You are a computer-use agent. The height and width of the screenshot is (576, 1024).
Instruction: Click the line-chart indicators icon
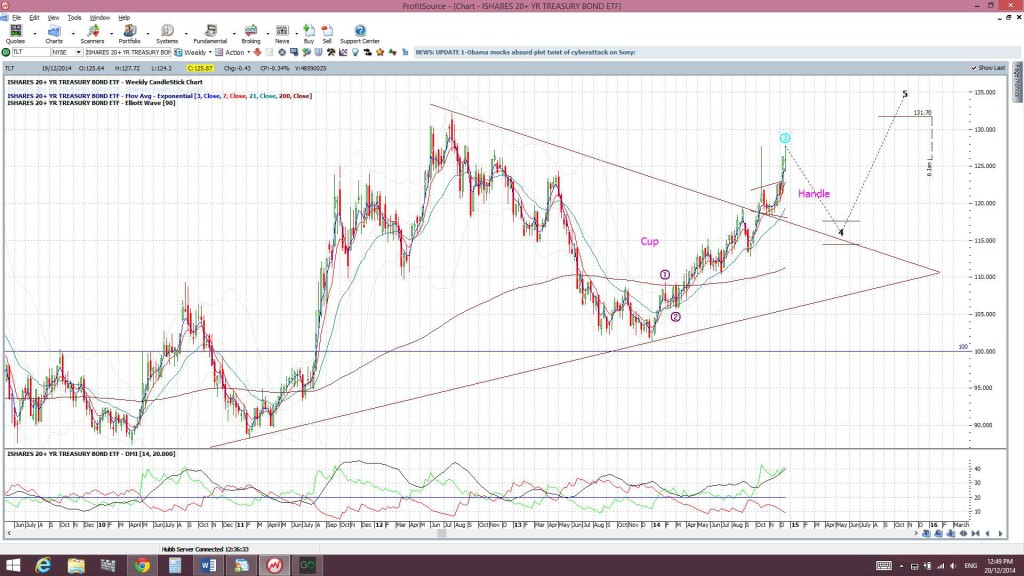click(343, 52)
